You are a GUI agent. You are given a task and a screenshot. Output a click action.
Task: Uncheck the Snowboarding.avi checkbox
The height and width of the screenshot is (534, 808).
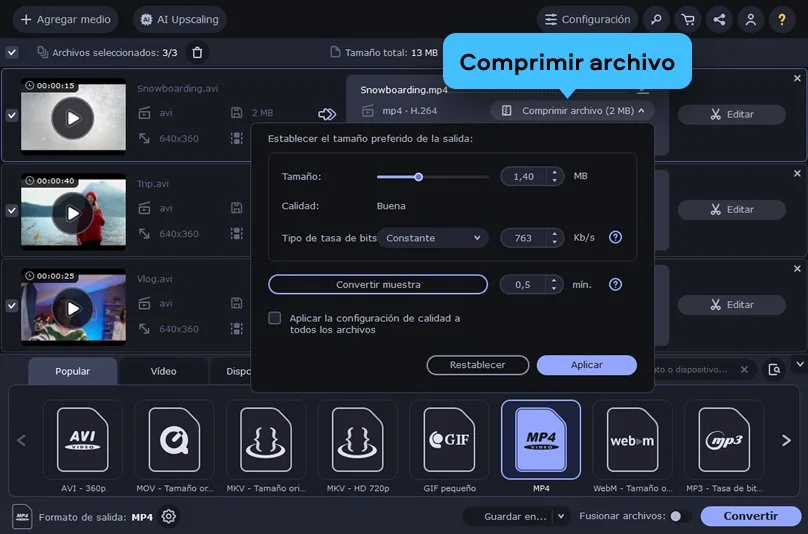(12, 115)
